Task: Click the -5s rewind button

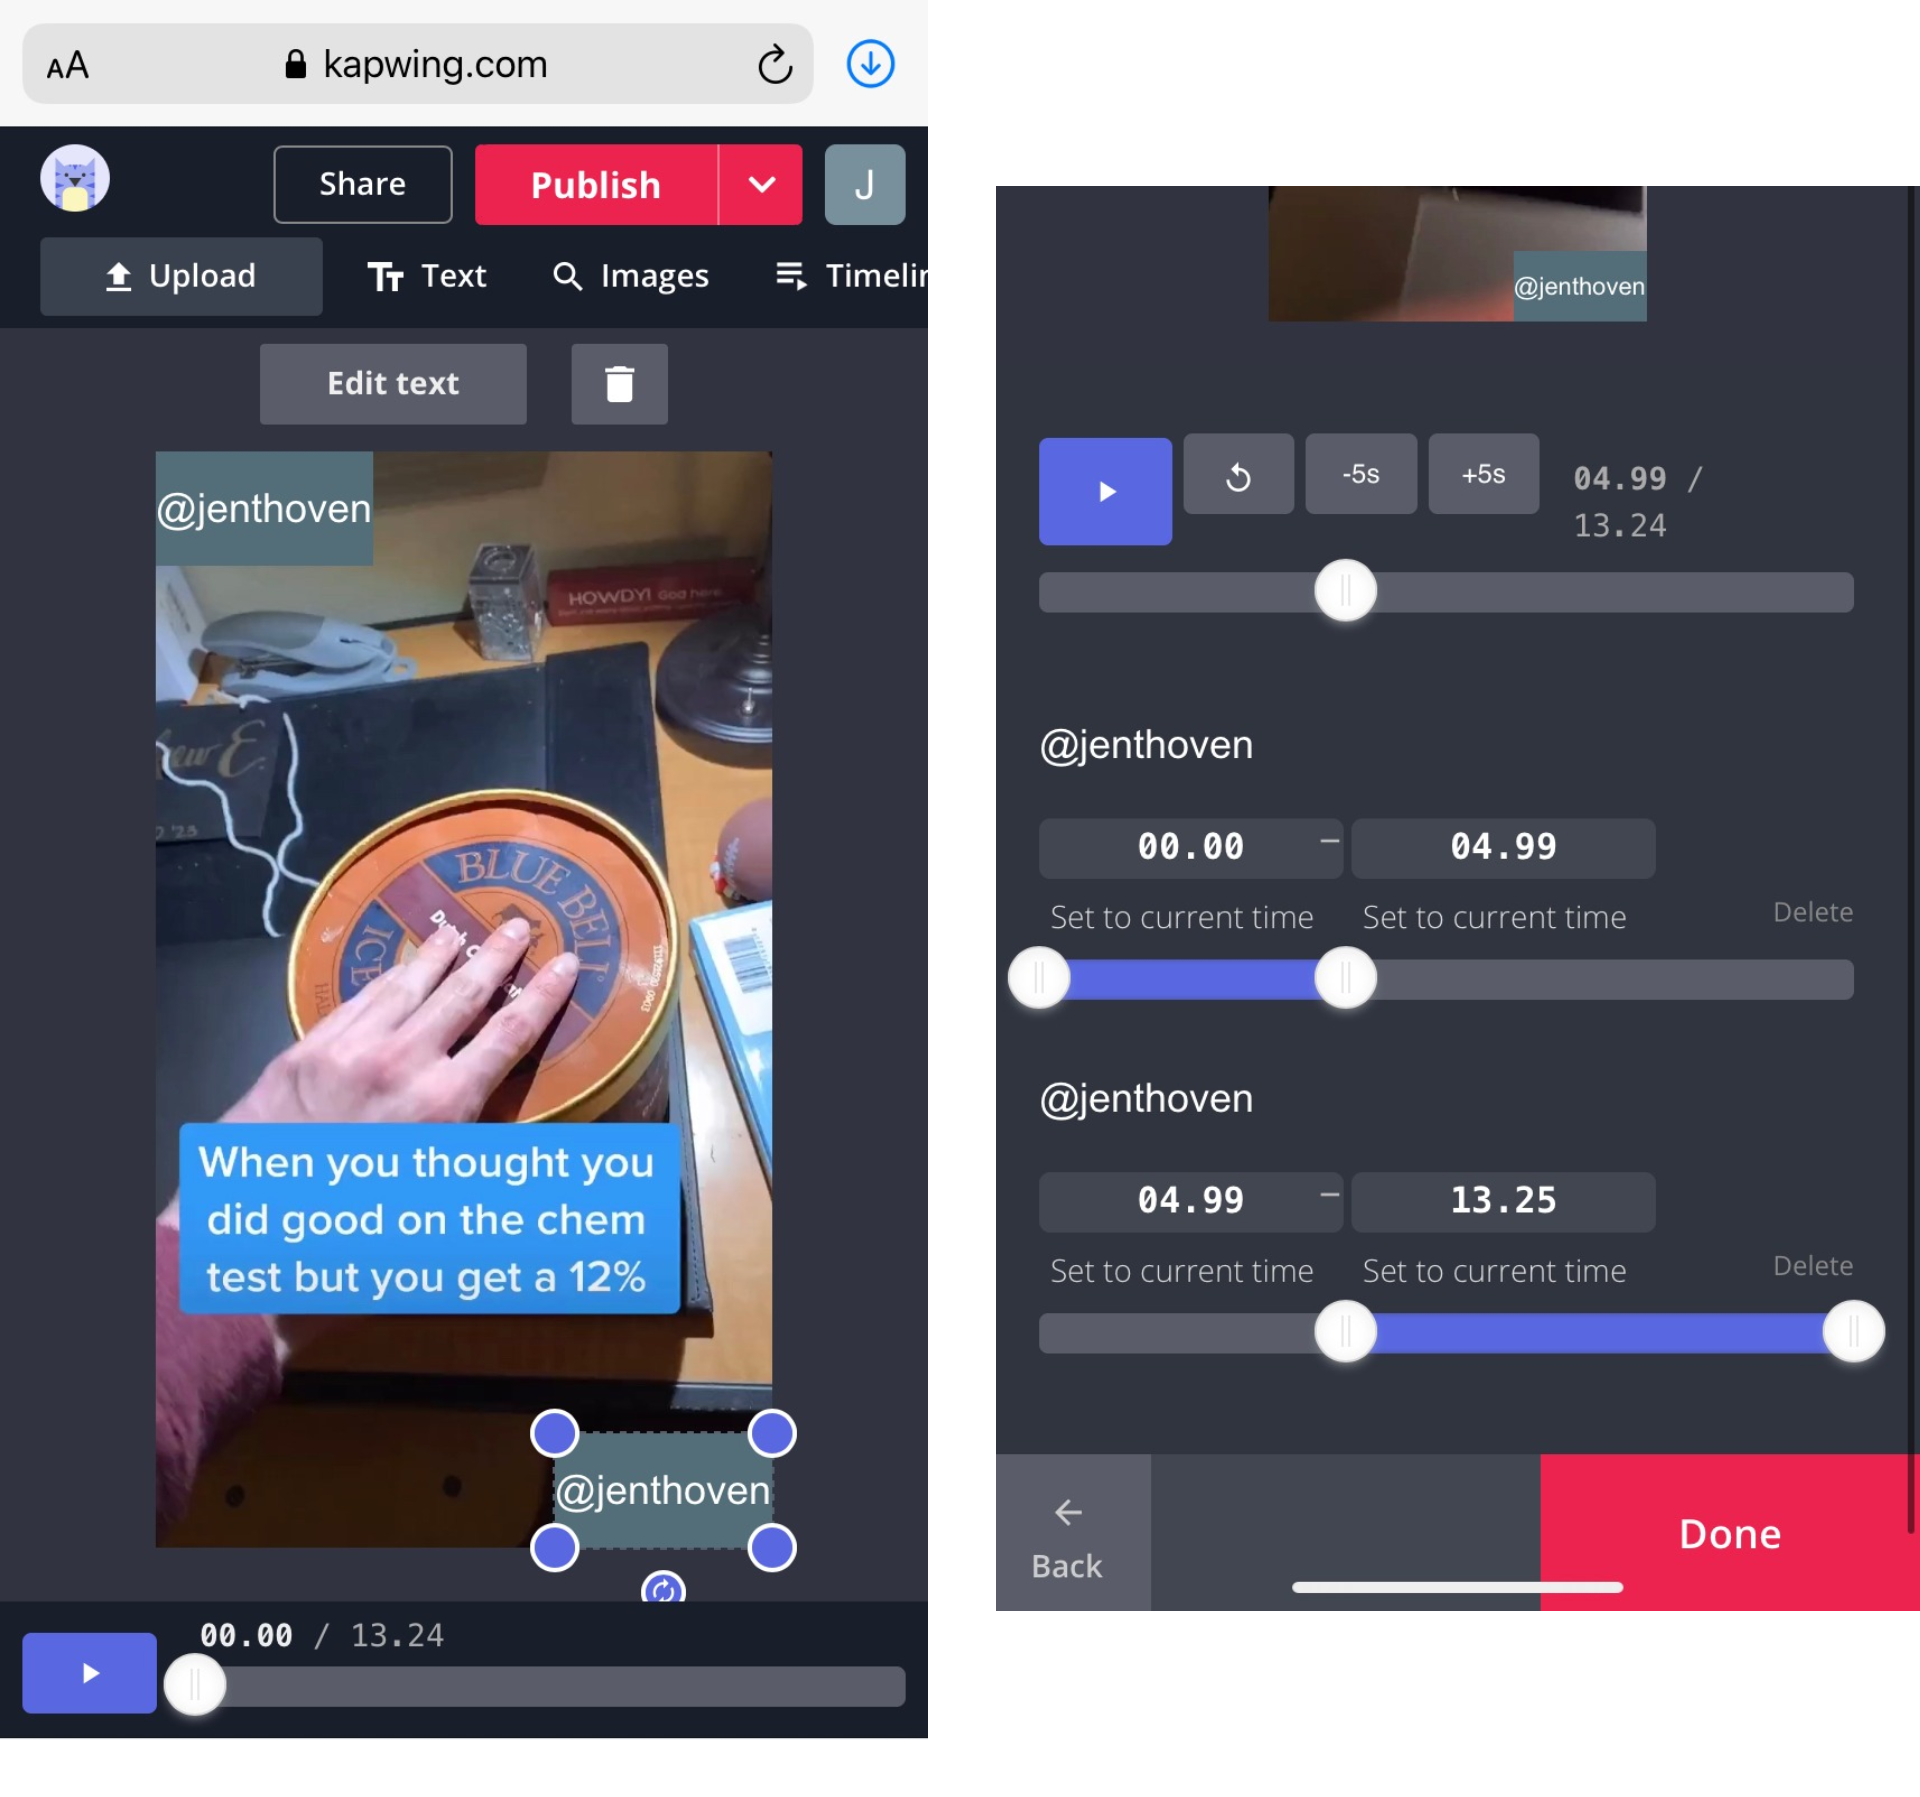Action: coord(1359,473)
